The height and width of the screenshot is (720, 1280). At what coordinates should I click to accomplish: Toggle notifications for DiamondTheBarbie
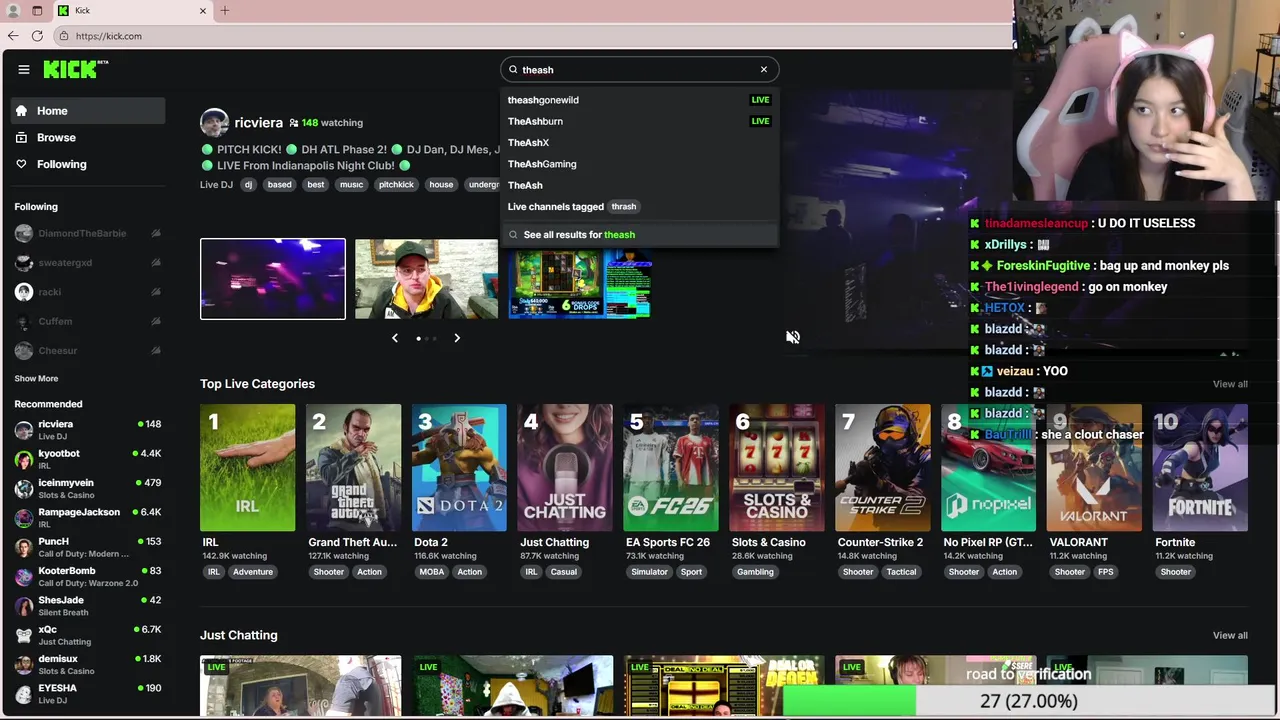(x=156, y=233)
